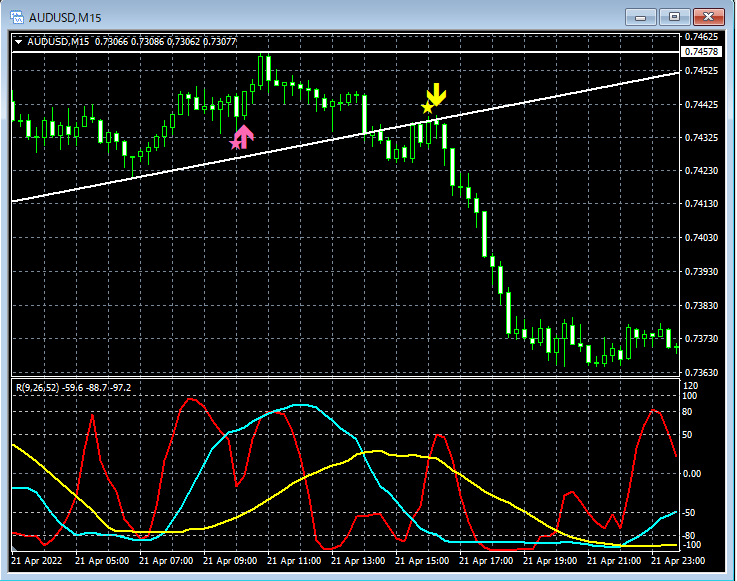Click the 21 Apr 2022 time label

coord(36,561)
